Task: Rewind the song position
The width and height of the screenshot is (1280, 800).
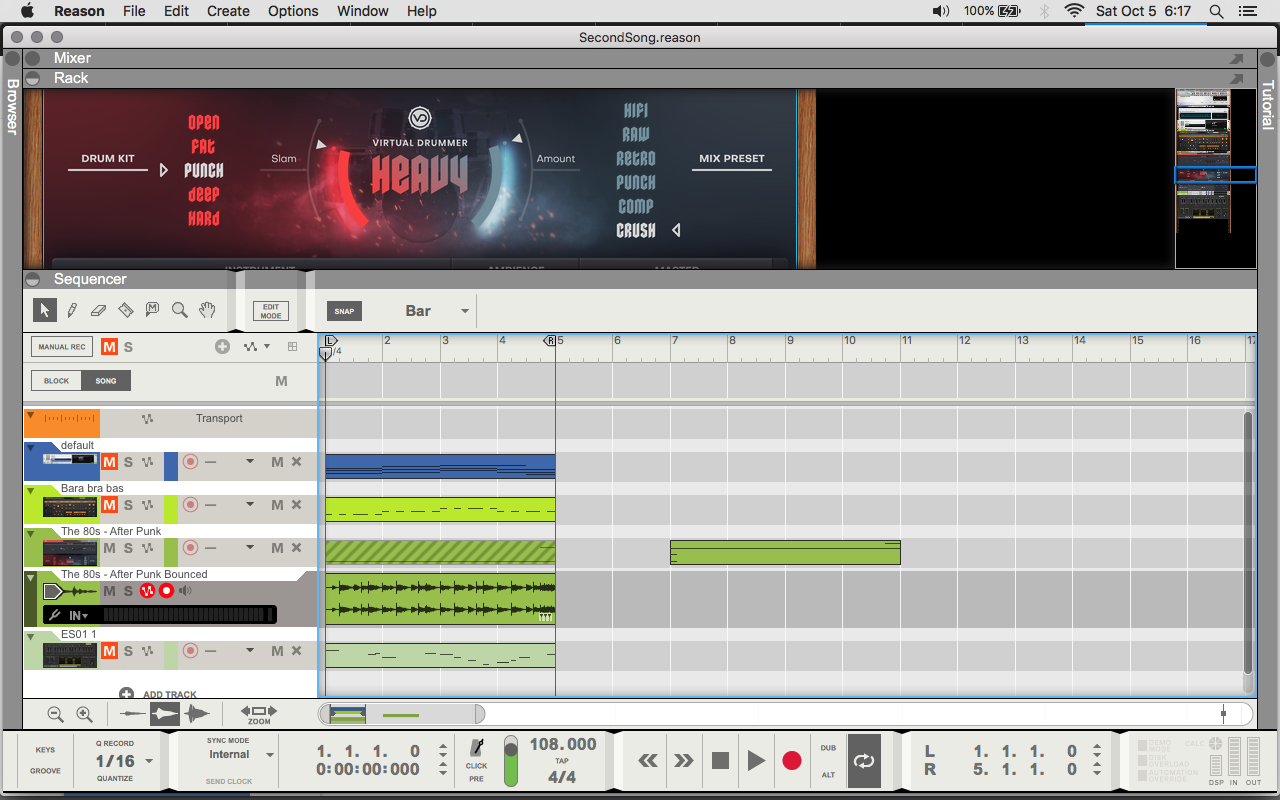Action: pyautogui.click(x=648, y=761)
